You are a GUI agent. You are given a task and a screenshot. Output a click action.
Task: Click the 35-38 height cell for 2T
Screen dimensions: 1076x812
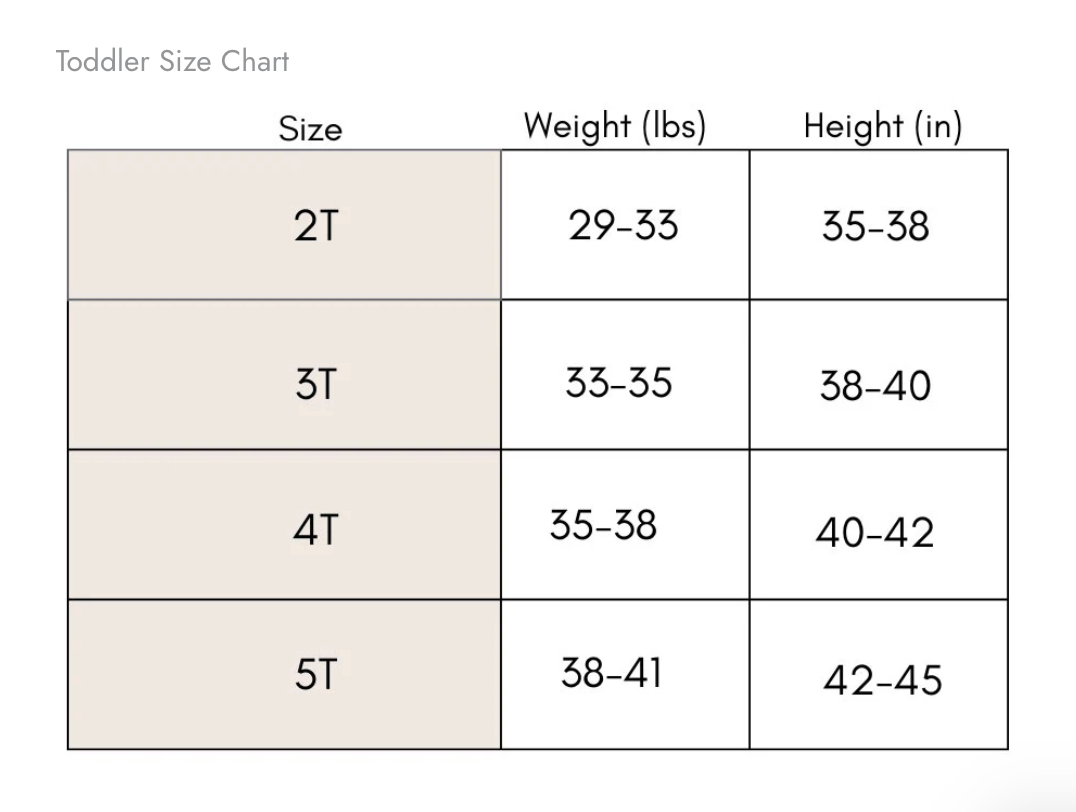point(876,226)
